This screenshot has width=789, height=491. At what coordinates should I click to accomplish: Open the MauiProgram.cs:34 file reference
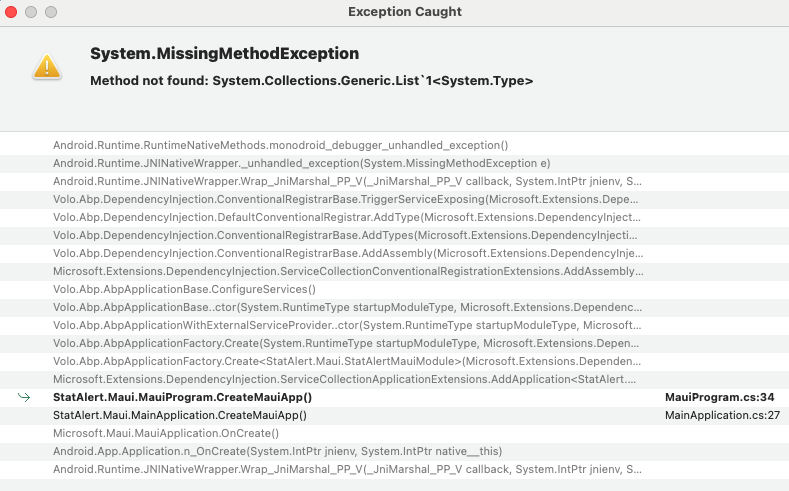[x=719, y=397]
